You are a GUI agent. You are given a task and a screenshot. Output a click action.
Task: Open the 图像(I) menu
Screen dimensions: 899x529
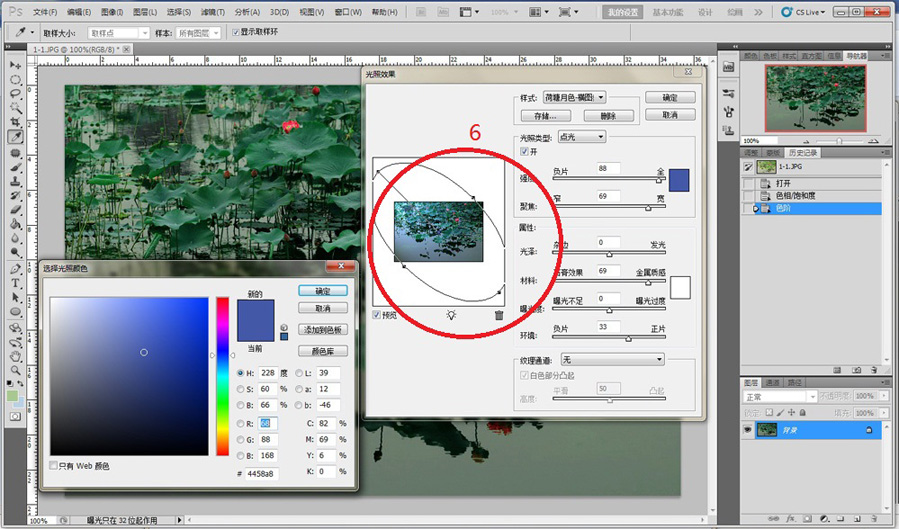pyautogui.click(x=112, y=12)
